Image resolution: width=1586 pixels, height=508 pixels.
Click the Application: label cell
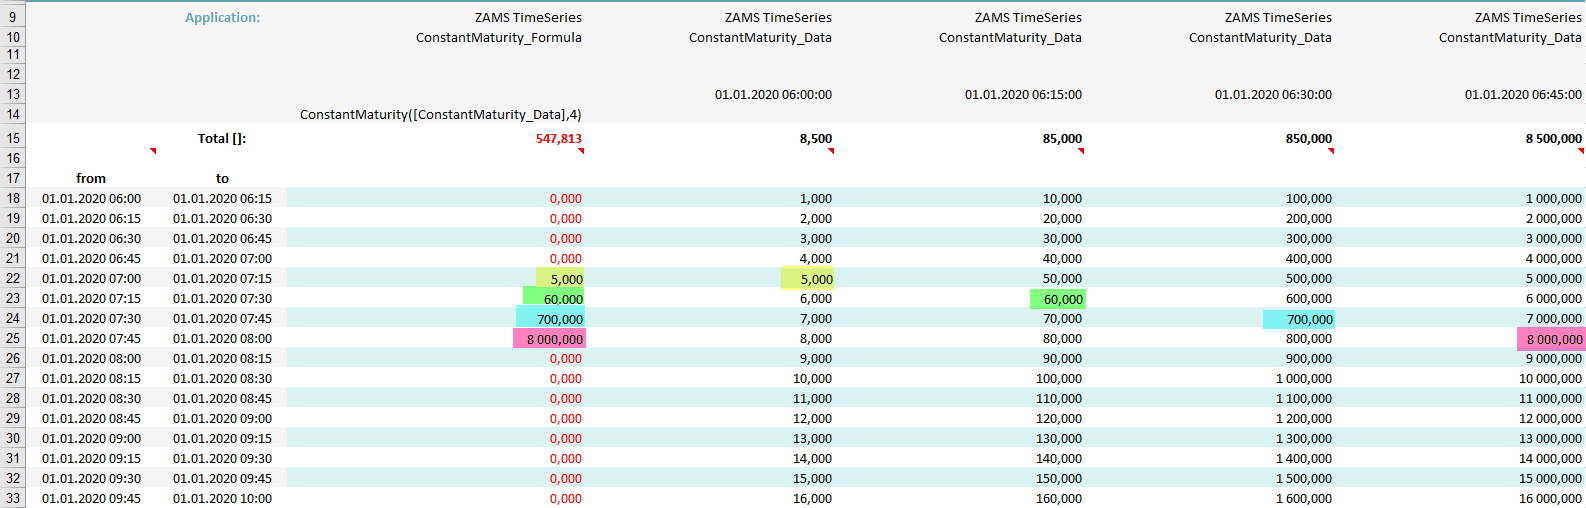[x=222, y=18]
